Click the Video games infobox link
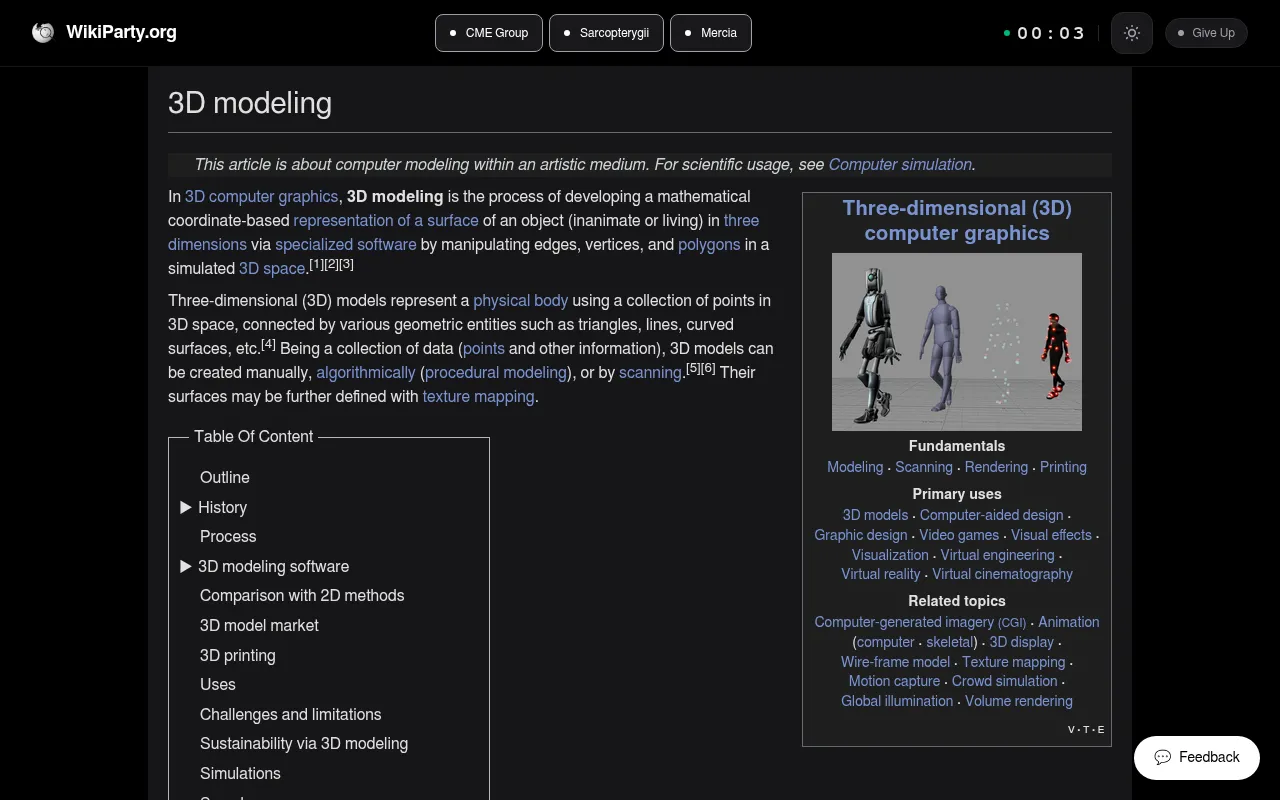Image resolution: width=1280 pixels, height=800 pixels. [959, 535]
